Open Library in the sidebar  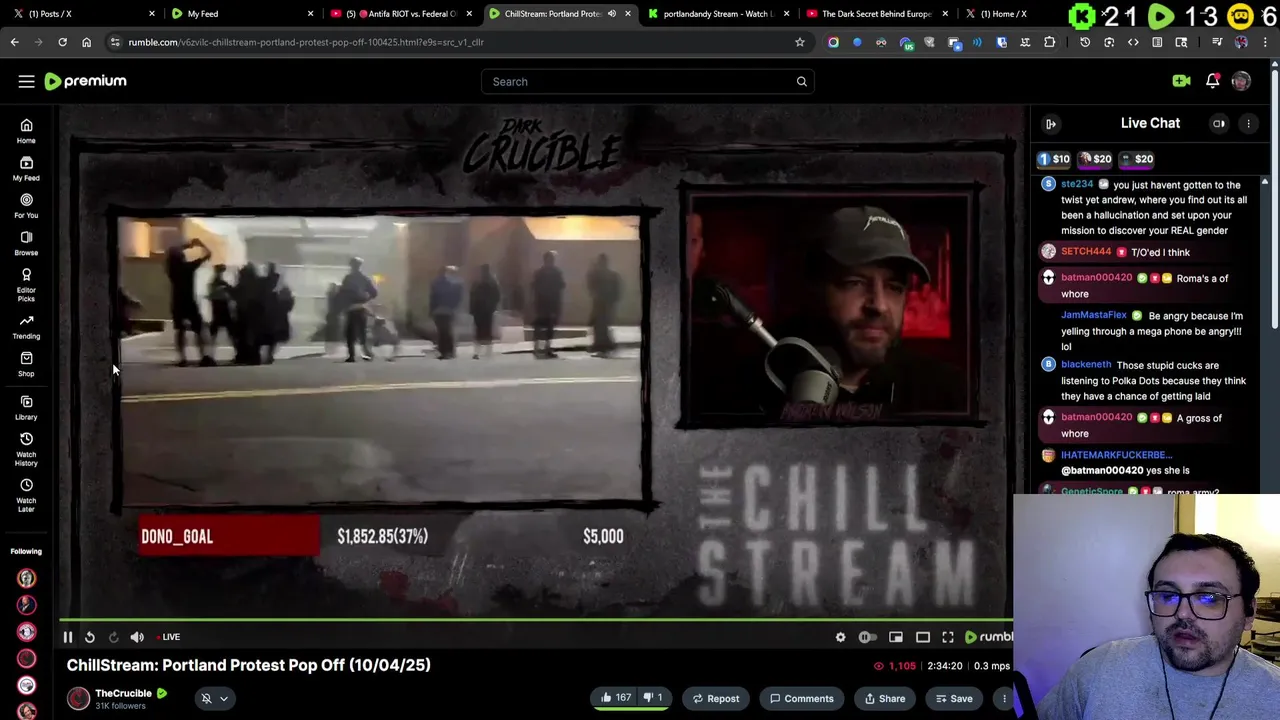[26, 407]
